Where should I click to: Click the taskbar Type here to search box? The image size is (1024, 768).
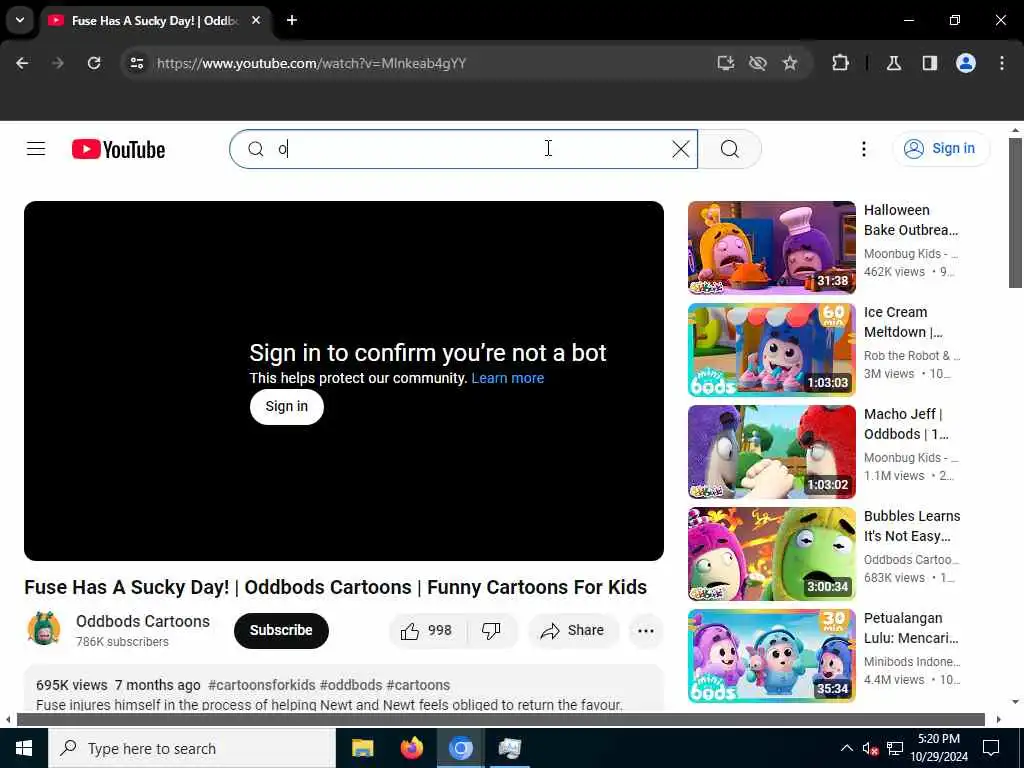tap(192, 748)
